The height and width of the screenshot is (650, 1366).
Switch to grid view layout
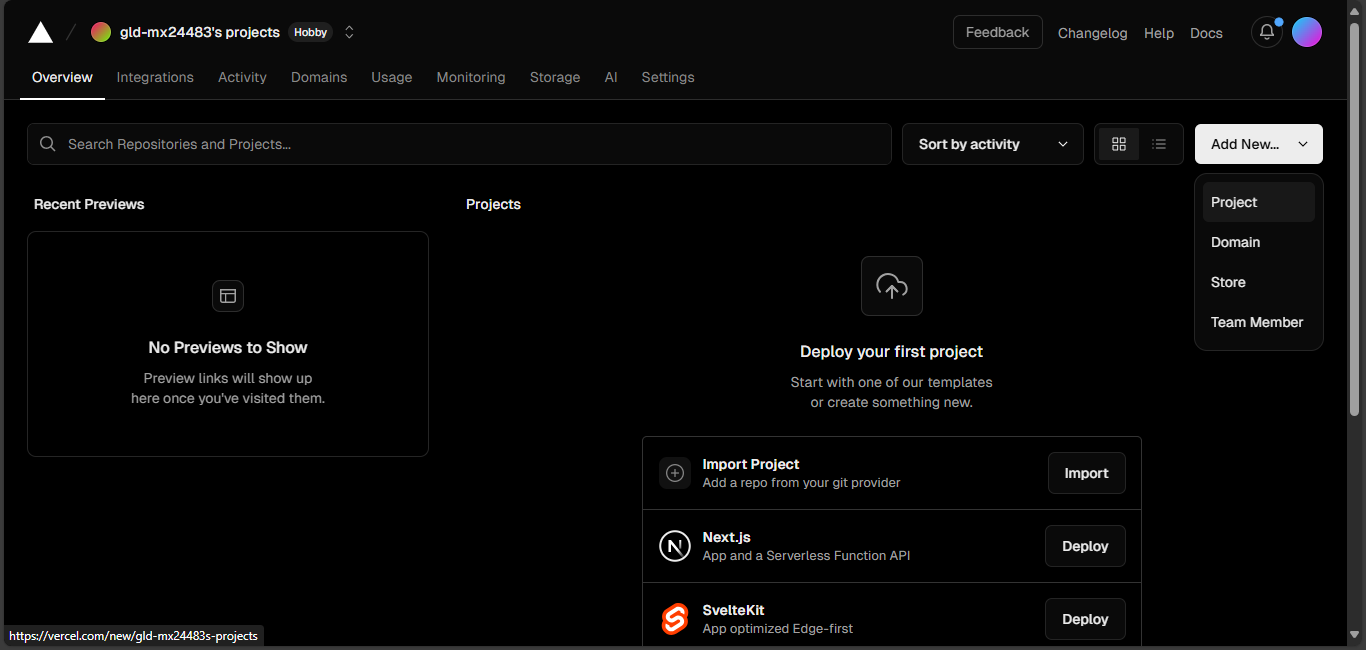click(1118, 143)
